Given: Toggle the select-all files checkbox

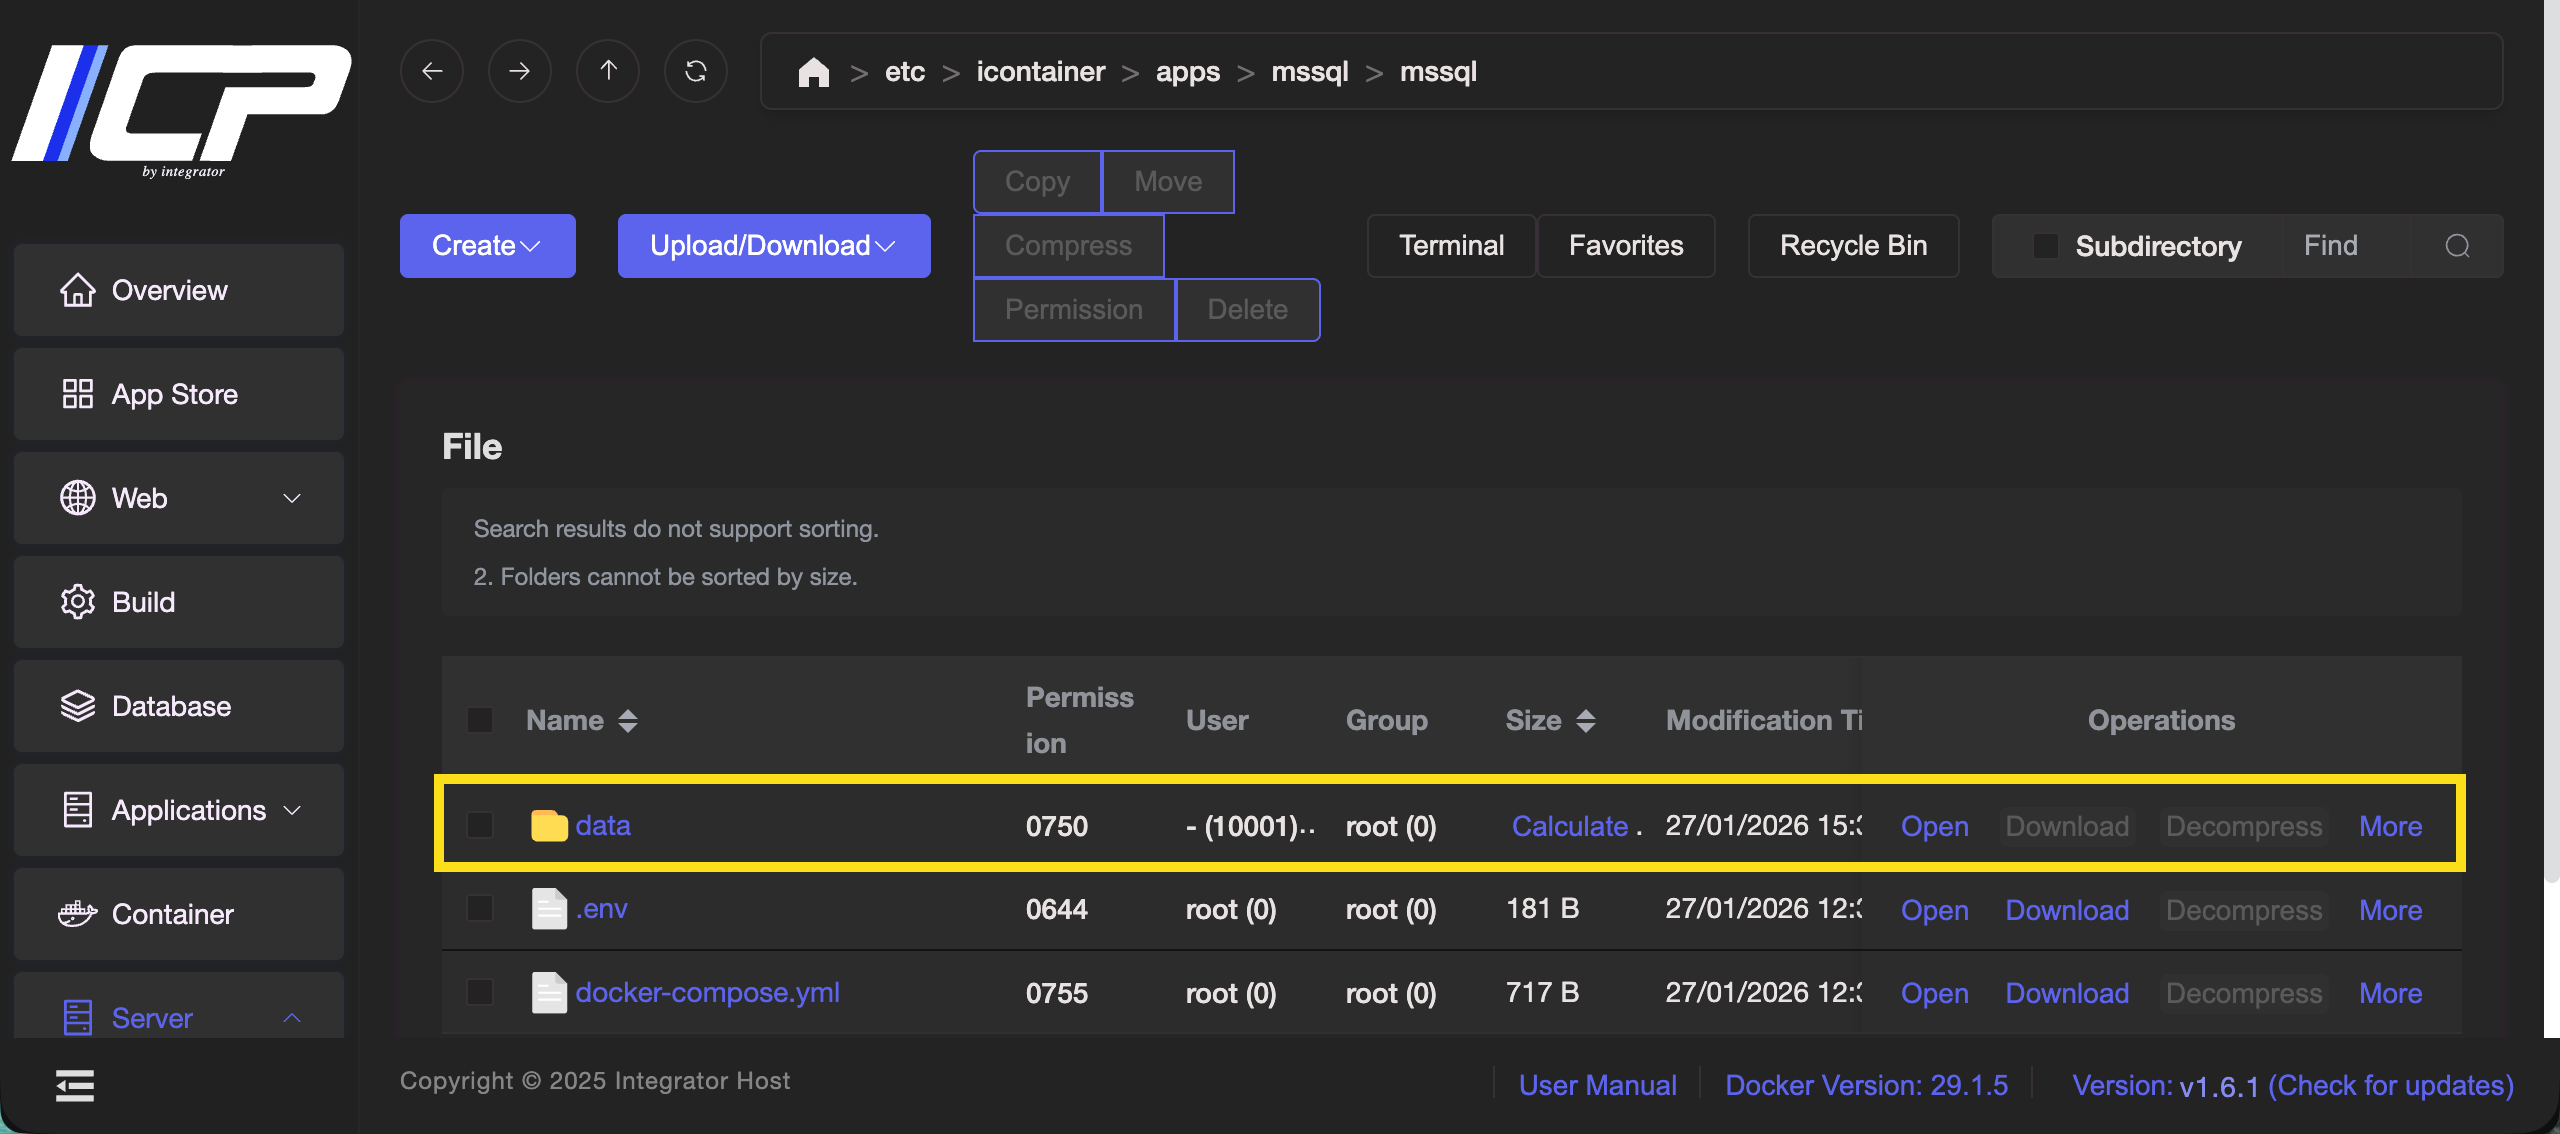Looking at the screenshot, I should 480,720.
